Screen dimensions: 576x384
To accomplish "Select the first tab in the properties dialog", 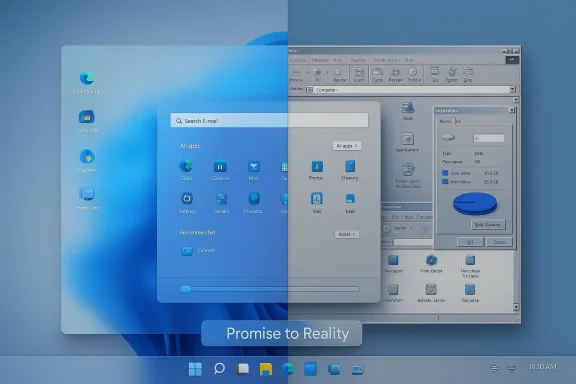I will (446, 121).
